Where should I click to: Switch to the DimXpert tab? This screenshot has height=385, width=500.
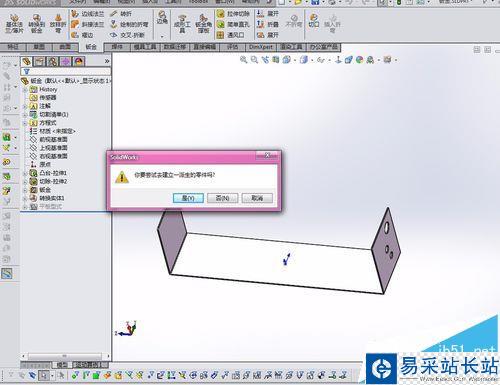(261, 47)
